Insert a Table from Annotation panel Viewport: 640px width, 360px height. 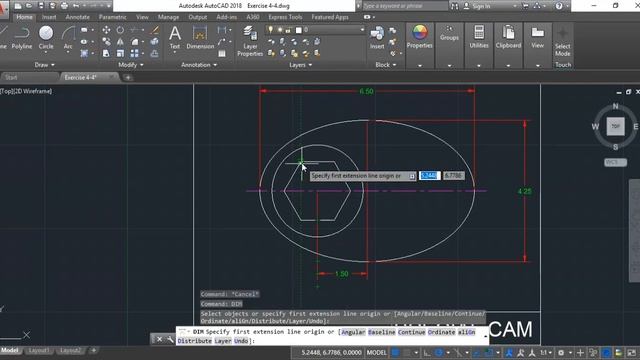222,53
